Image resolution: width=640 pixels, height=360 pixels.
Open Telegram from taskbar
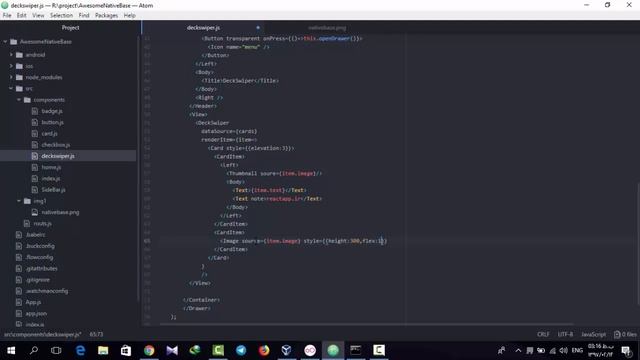click(241, 350)
